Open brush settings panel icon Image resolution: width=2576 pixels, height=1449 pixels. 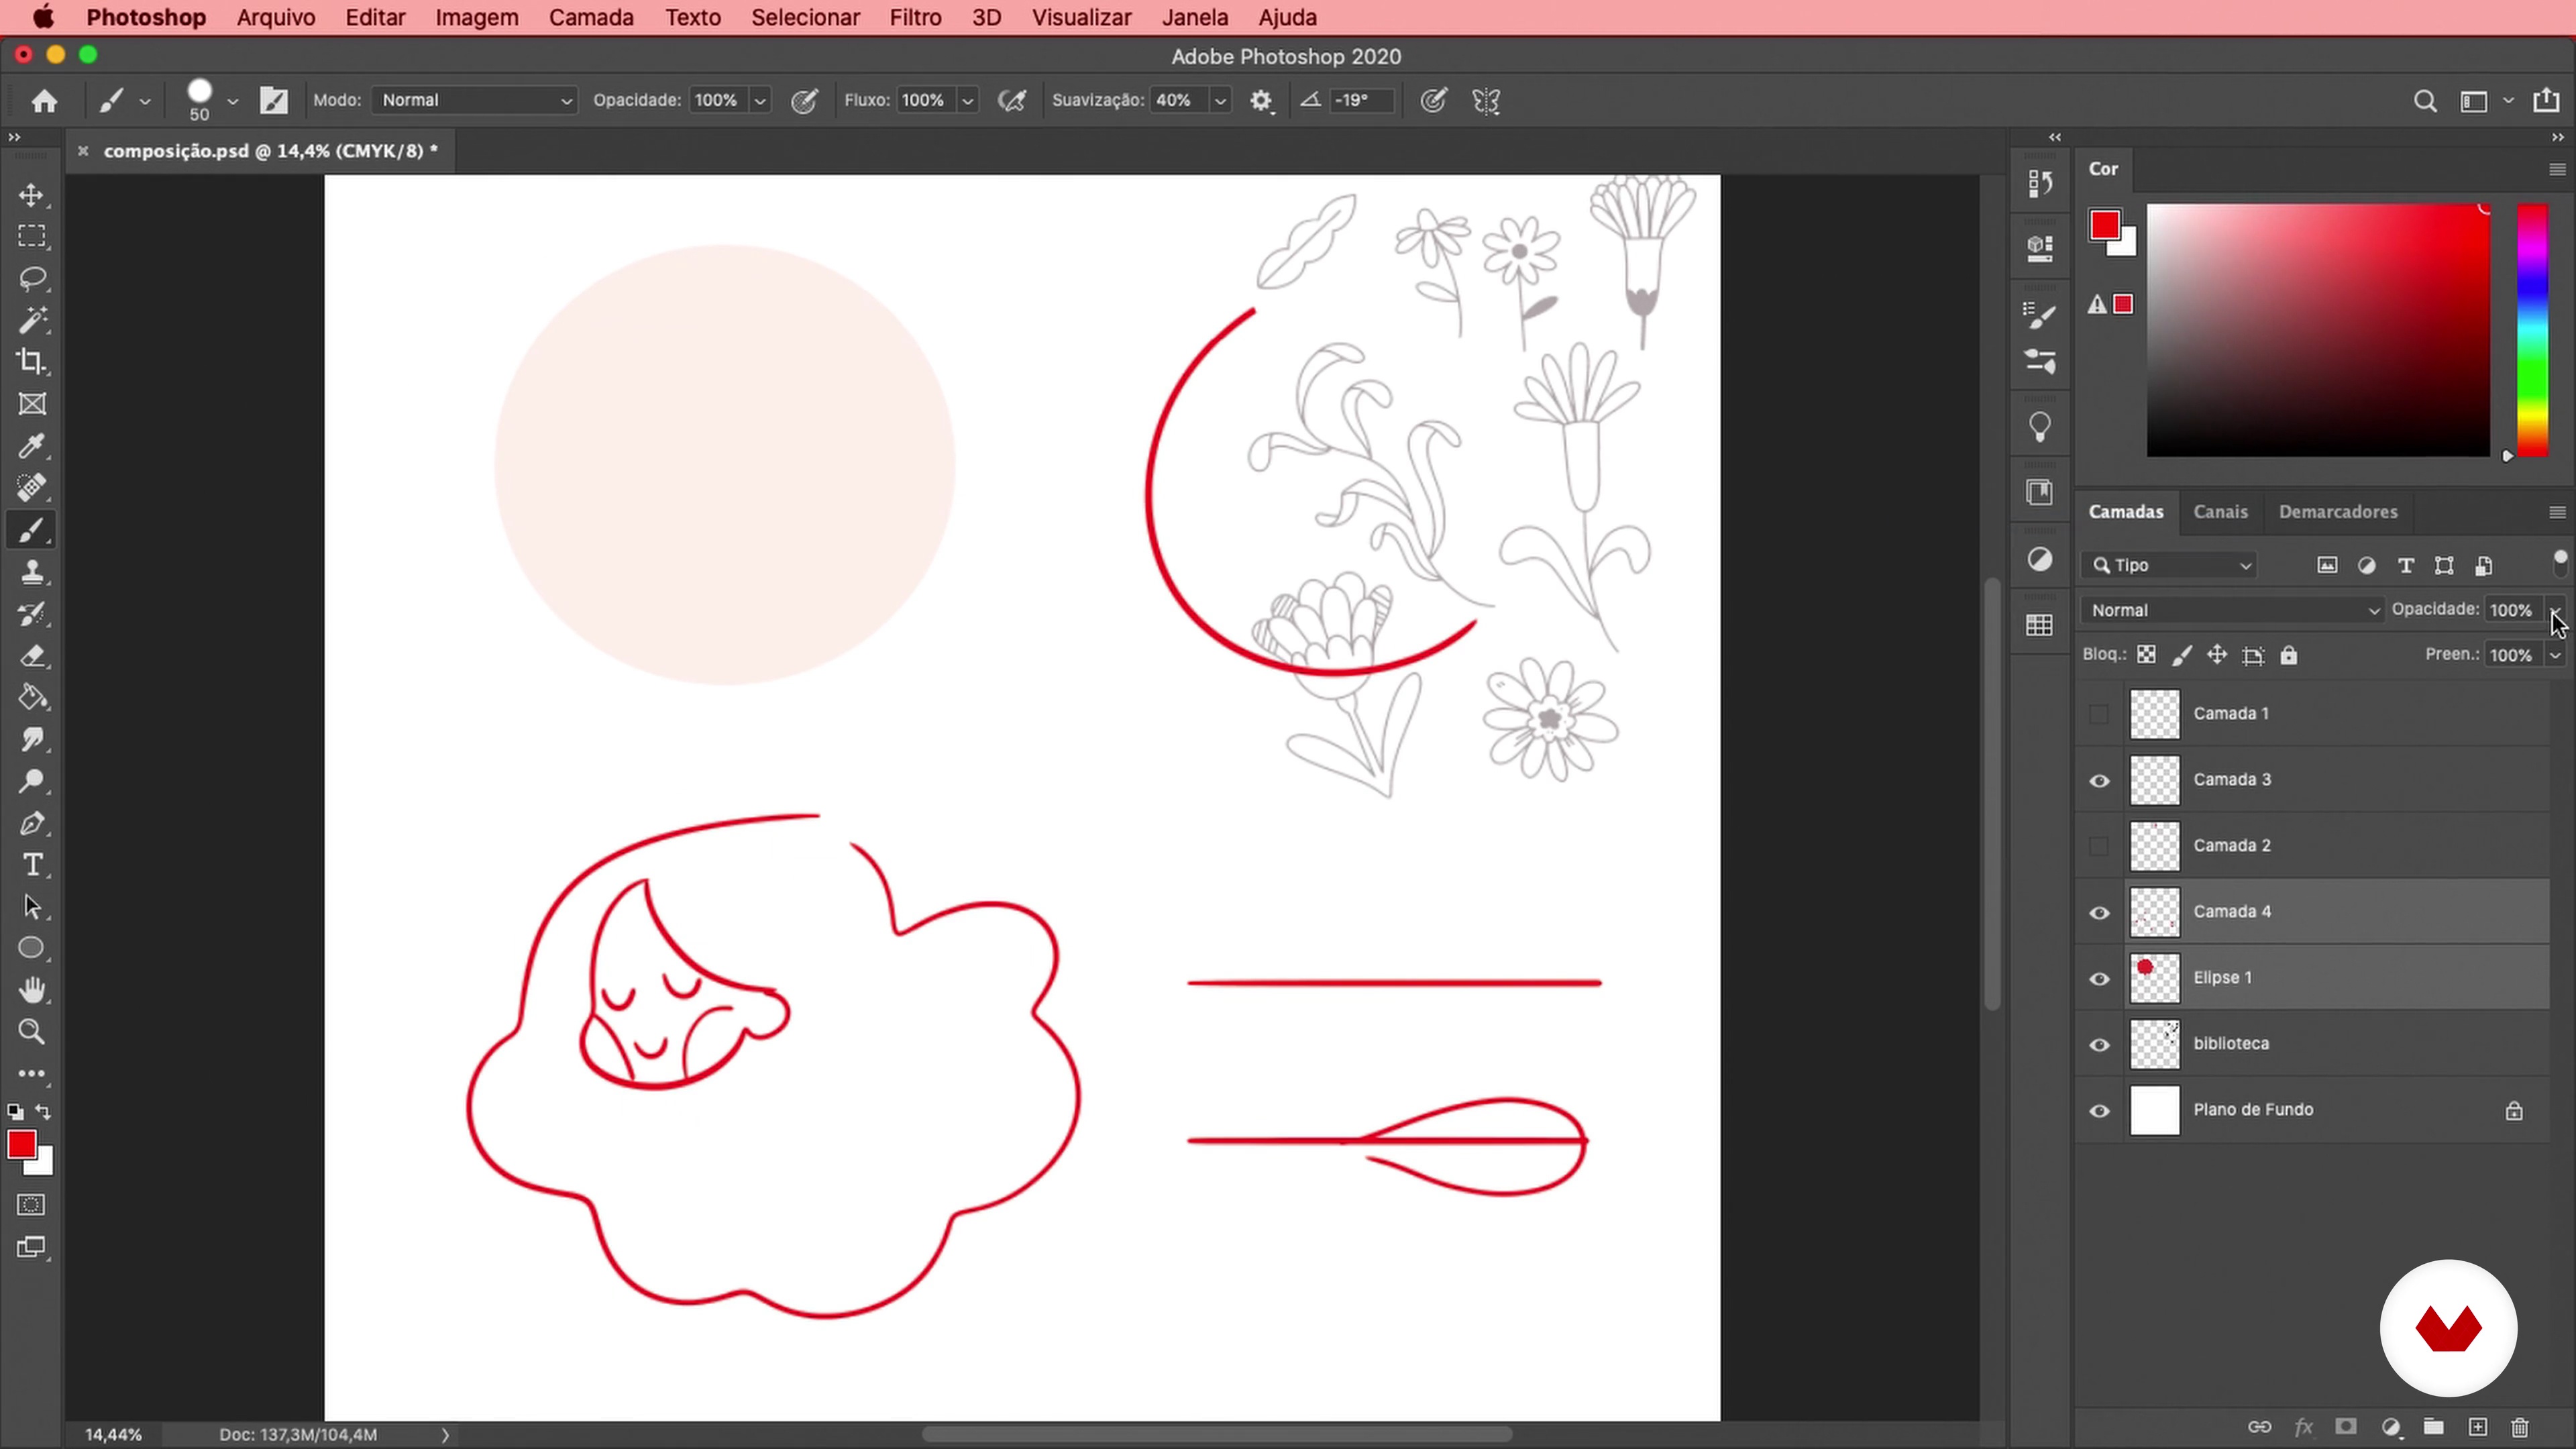(x=274, y=100)
